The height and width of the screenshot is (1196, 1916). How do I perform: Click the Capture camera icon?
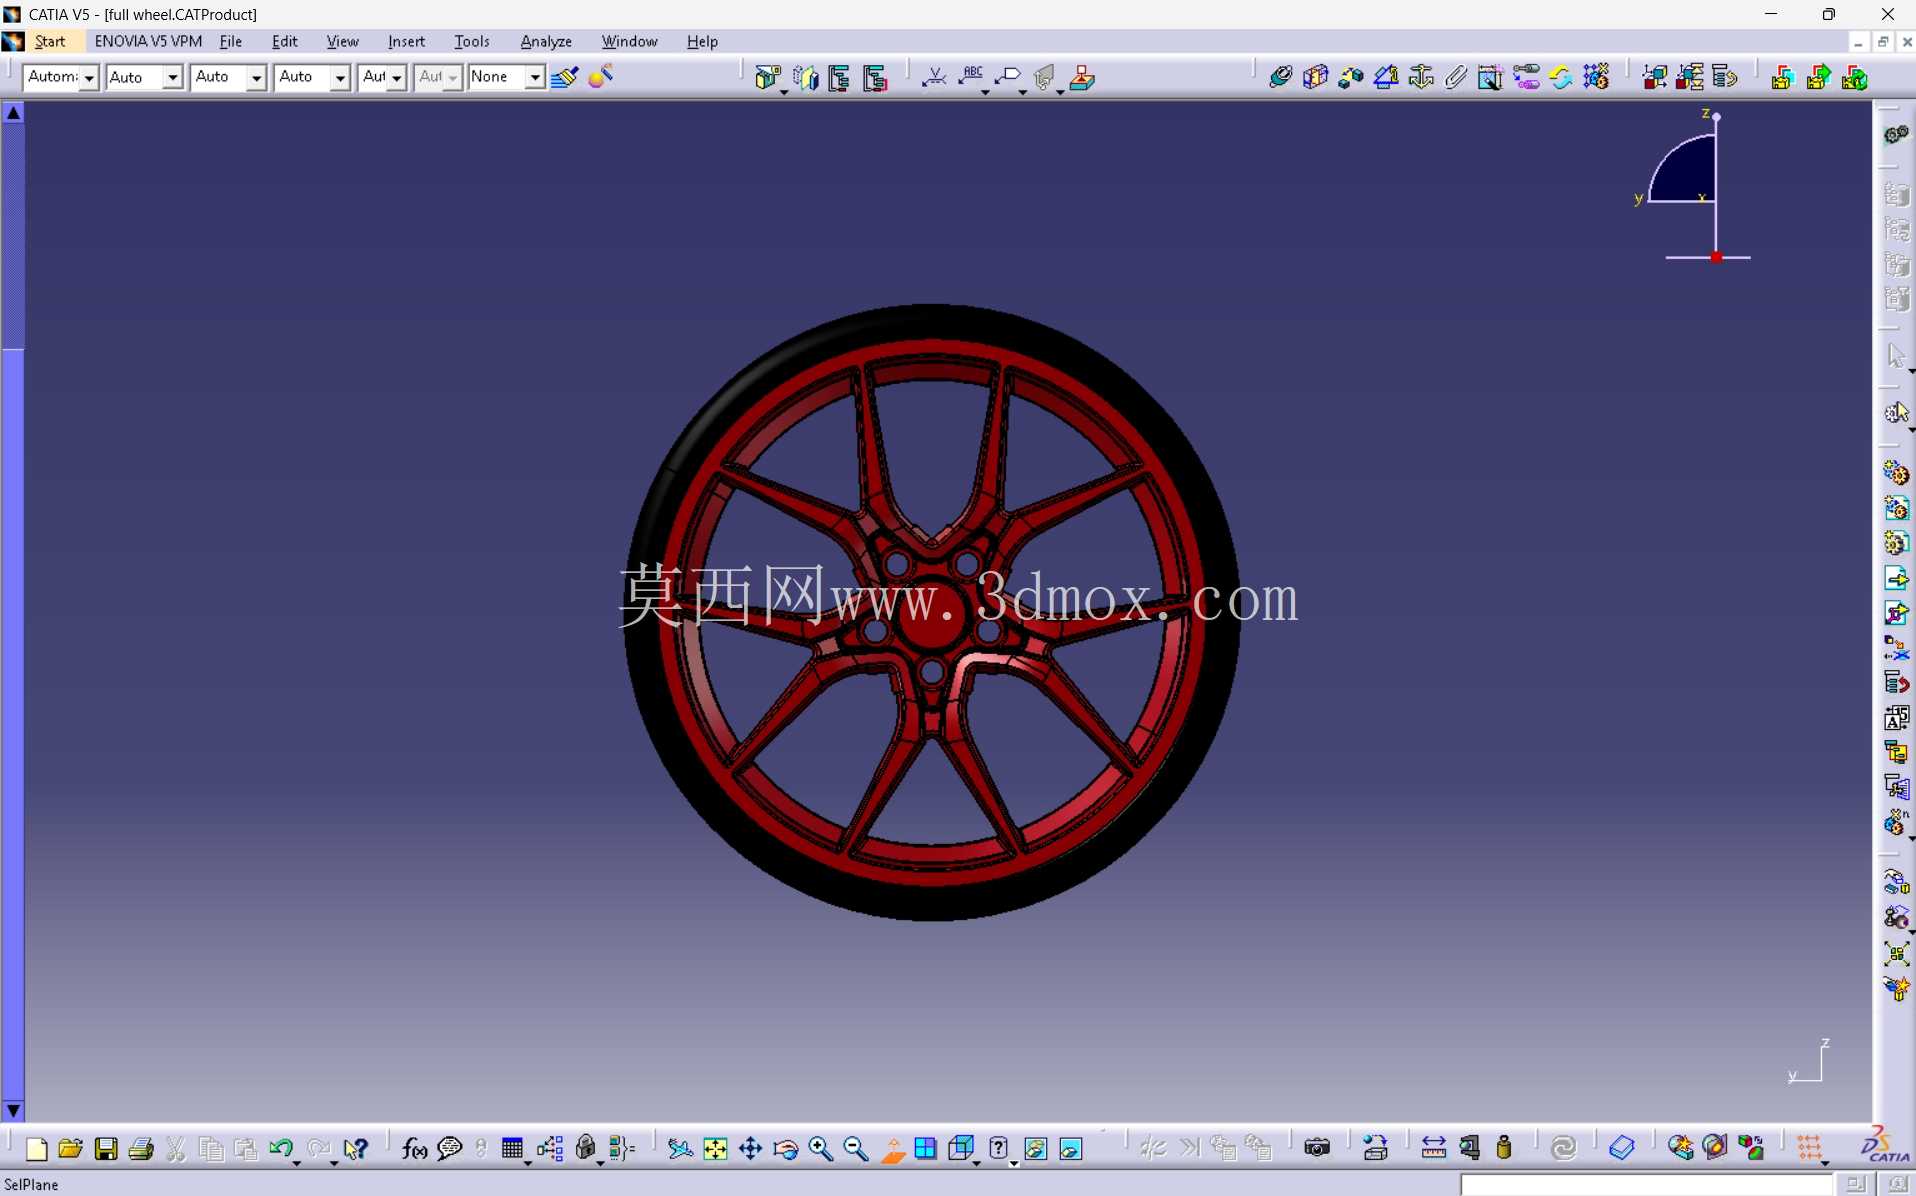[1317, 1149]
